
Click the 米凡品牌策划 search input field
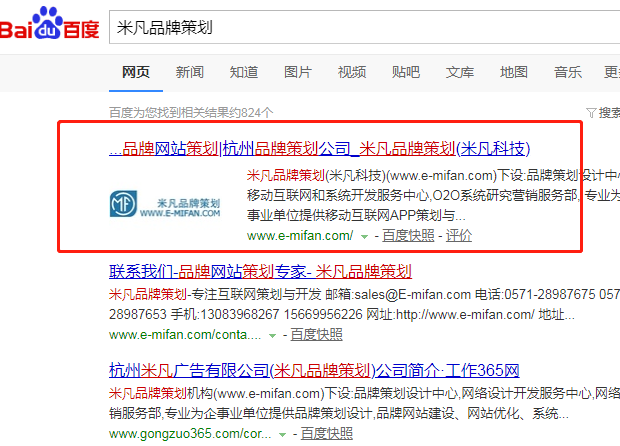365,27
